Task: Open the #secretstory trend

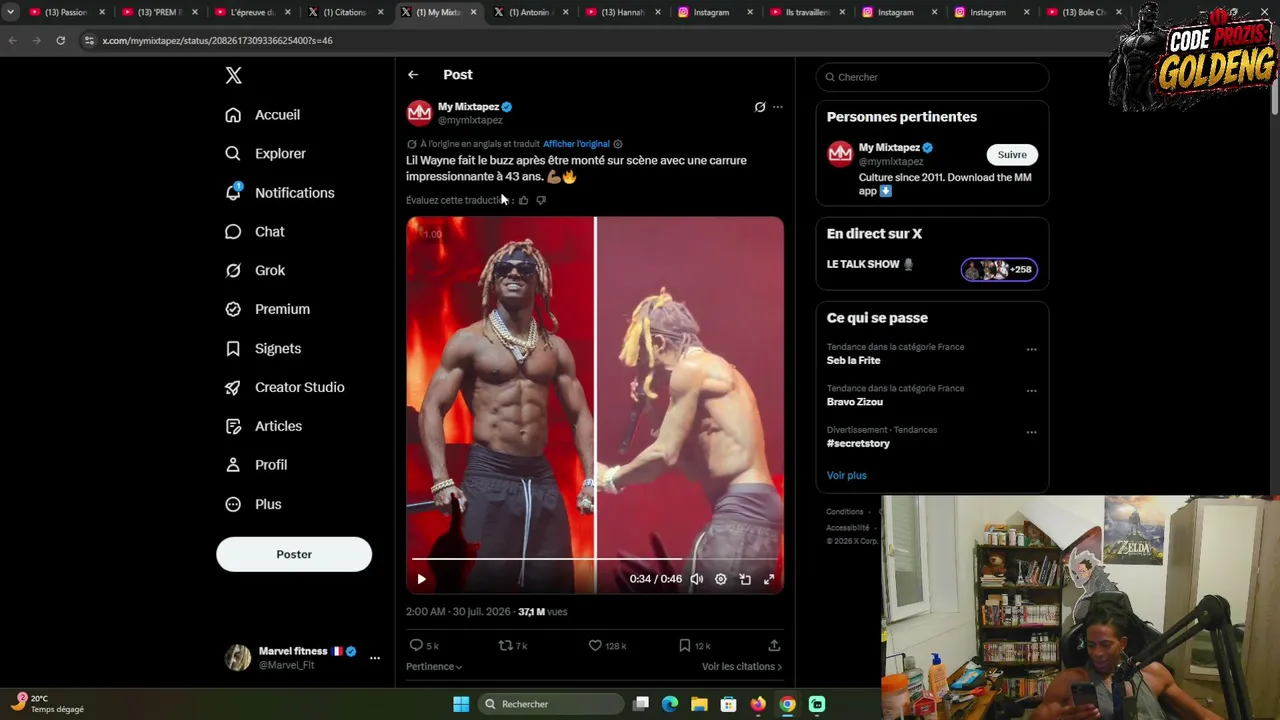Action: click(x=858, y=444)
